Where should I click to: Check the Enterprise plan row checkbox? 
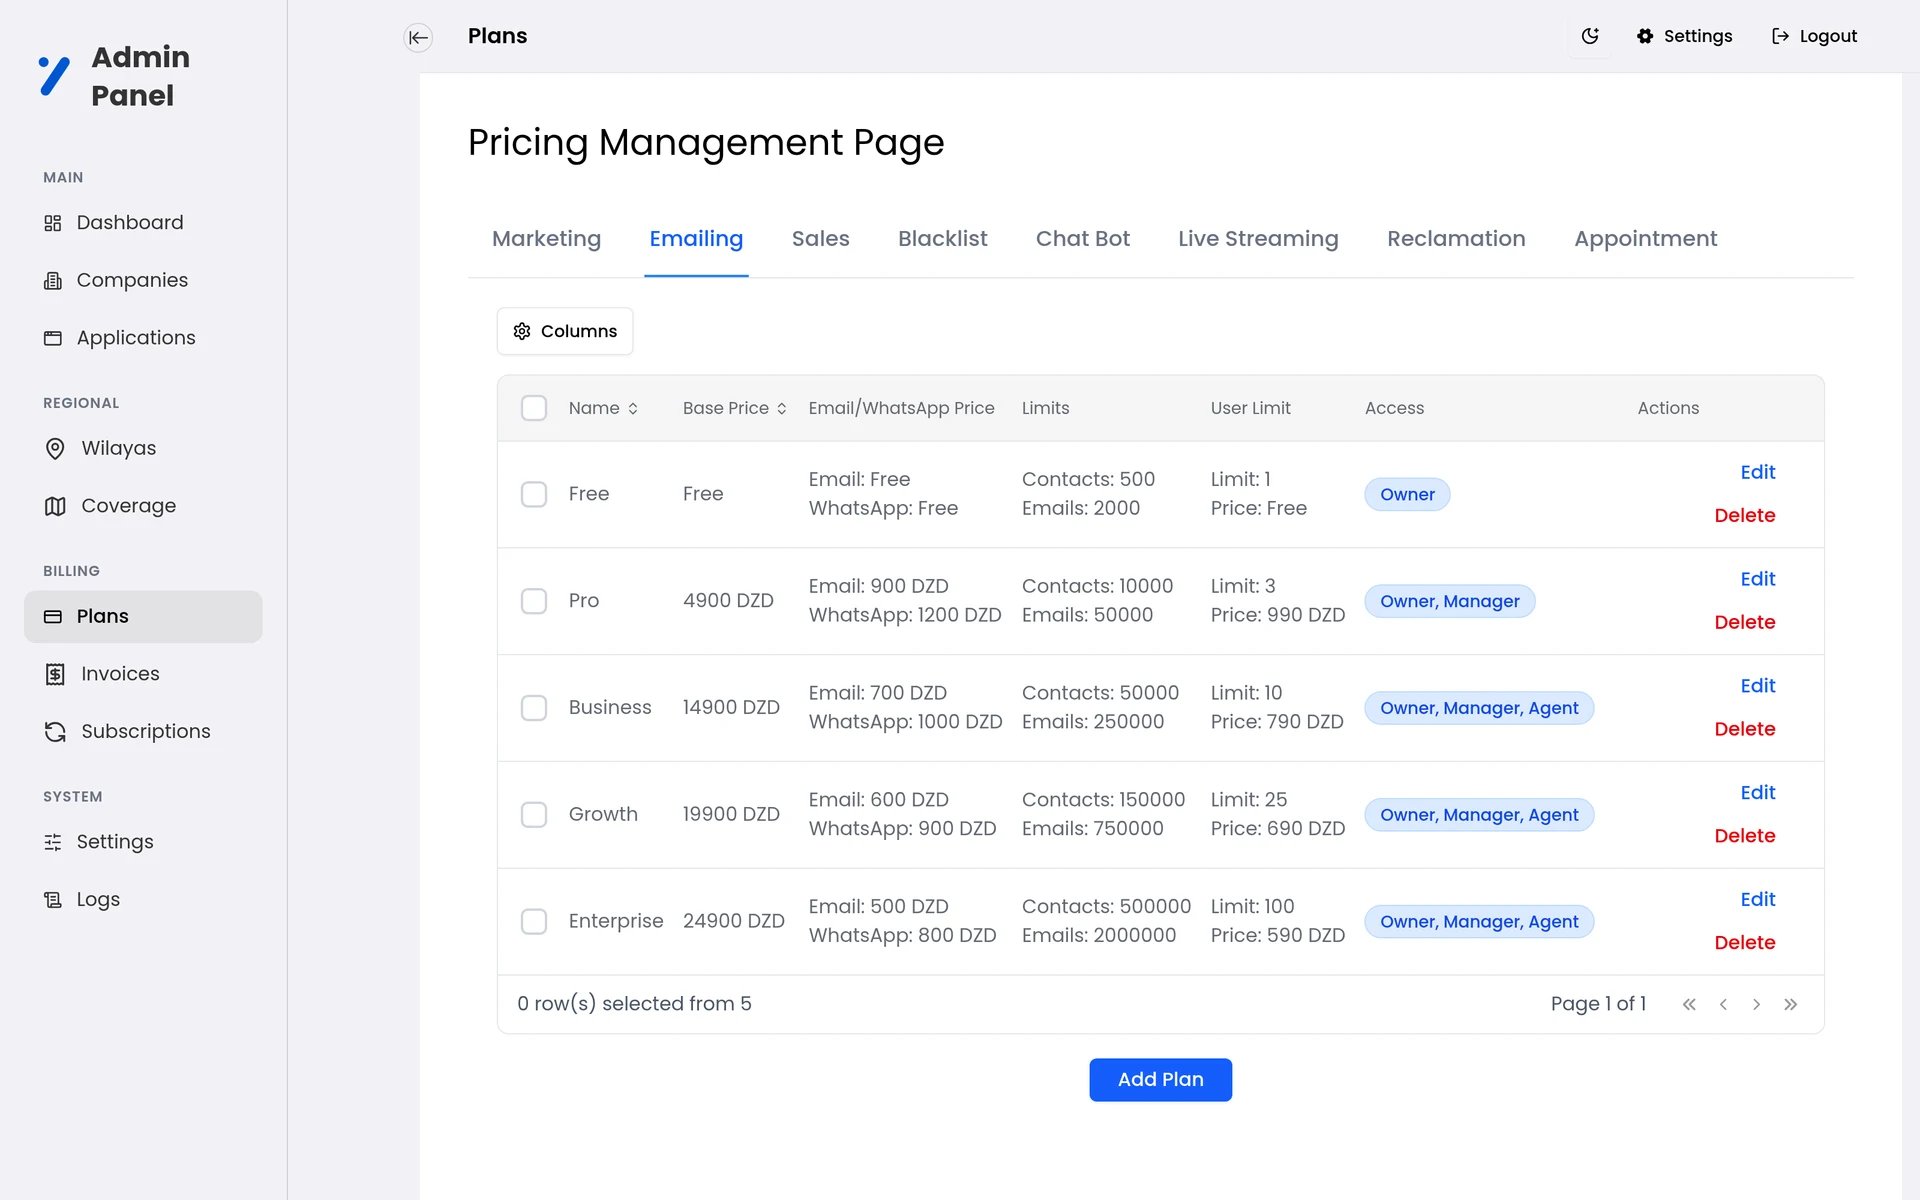[x=534, y=921]
